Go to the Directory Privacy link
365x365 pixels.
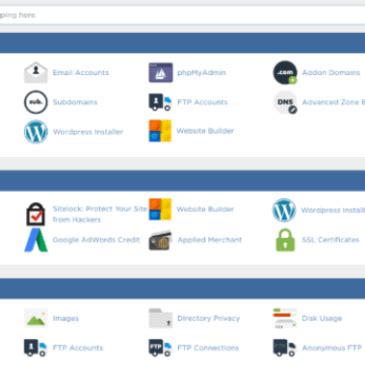[x=209, y=318]
